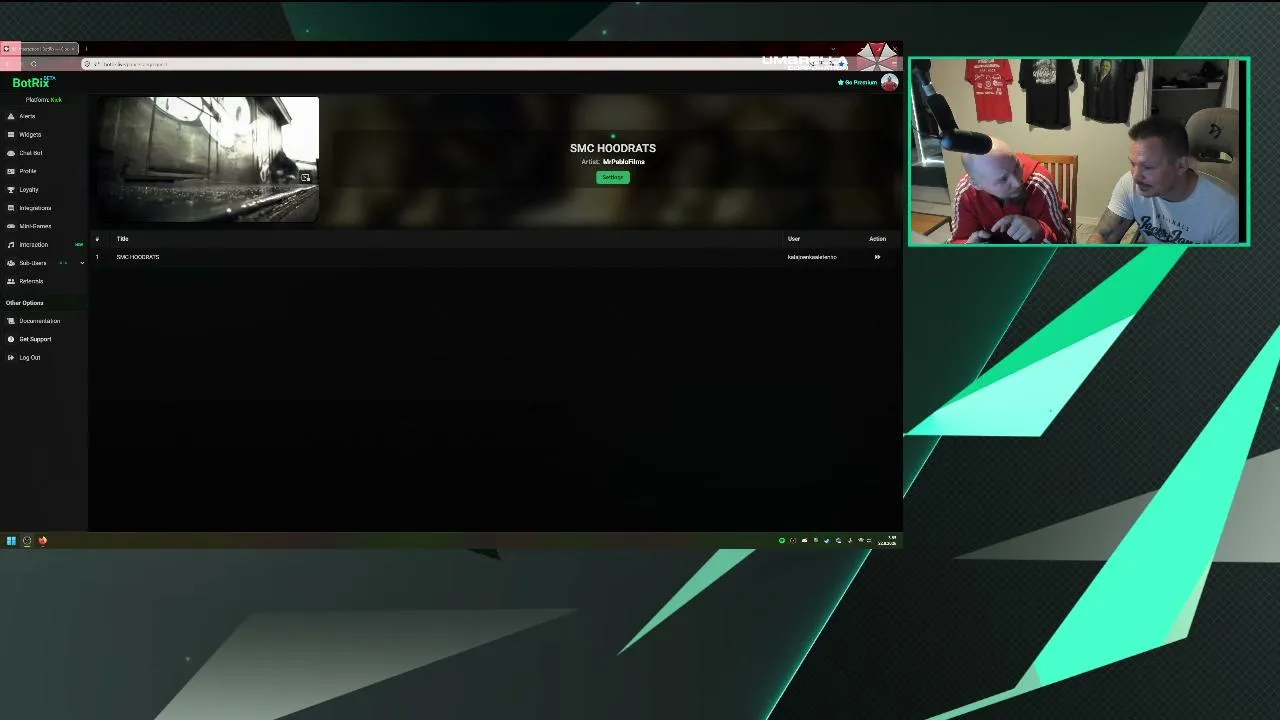1280x720 pixels.
Task: Open the Mini-Games section
Action: 35,226
